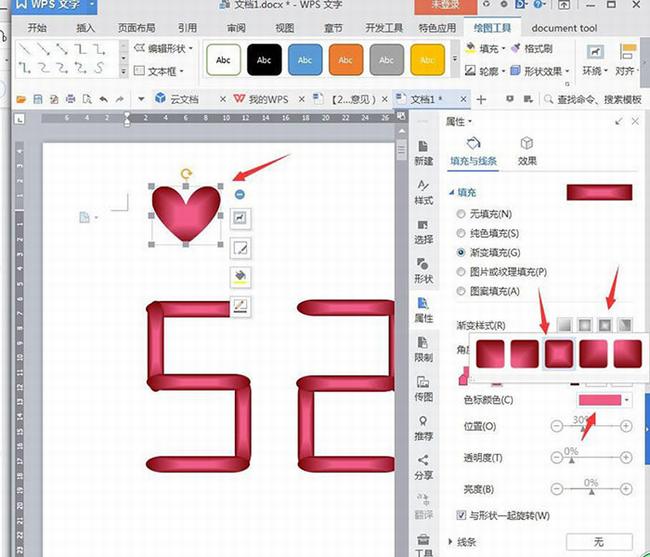Apply the orange Abc shape style

tap(346, 60)
